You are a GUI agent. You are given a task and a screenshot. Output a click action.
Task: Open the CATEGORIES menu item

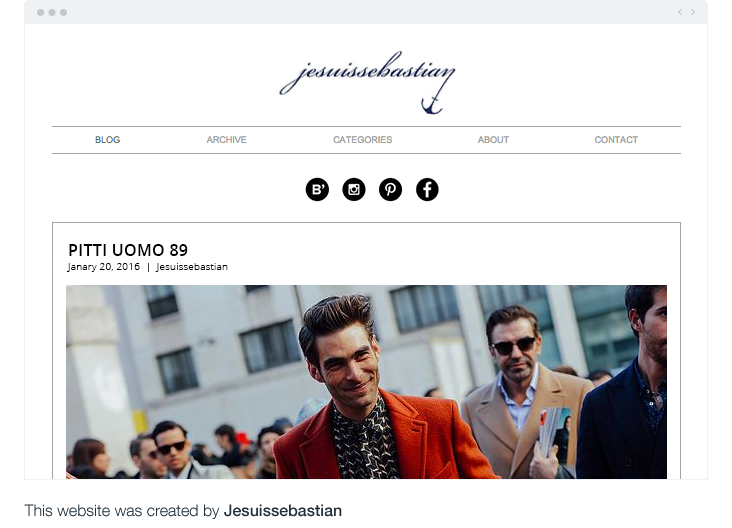(x=363, y=140)
